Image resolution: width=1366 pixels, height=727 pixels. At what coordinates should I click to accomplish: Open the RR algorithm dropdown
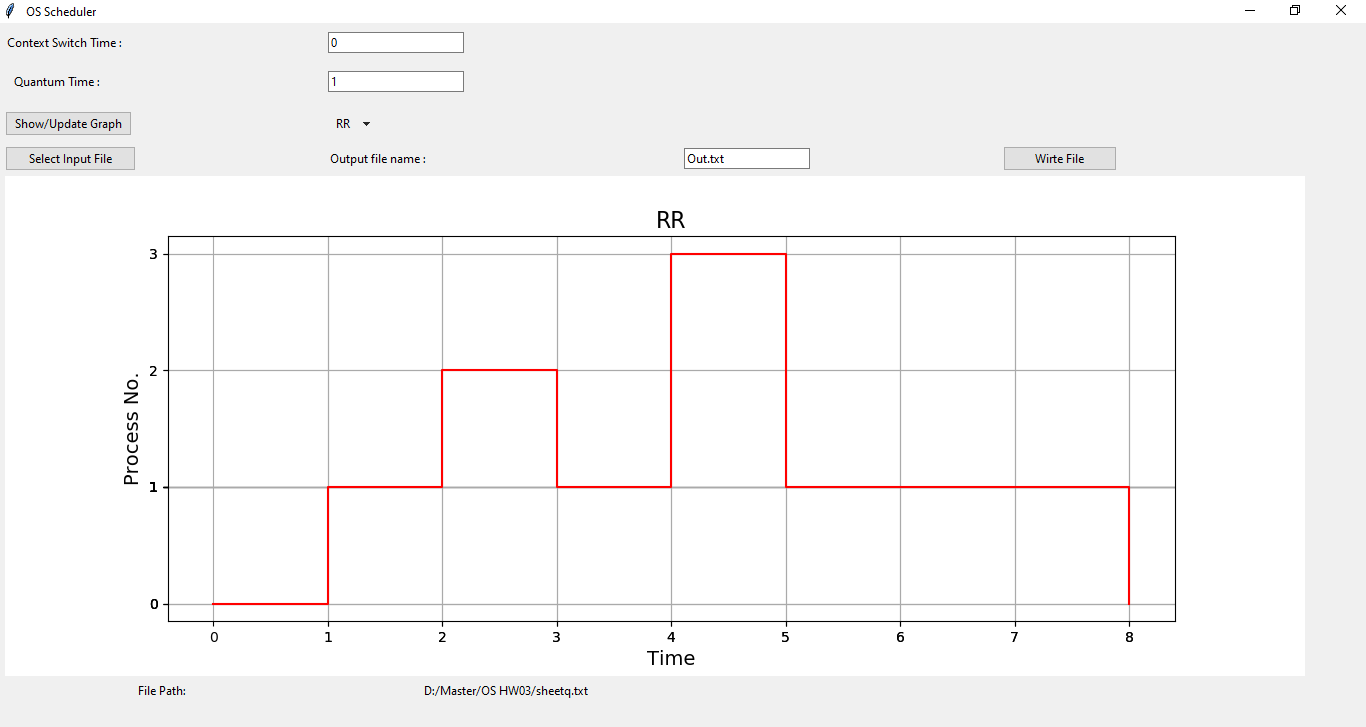pos(353,124)
